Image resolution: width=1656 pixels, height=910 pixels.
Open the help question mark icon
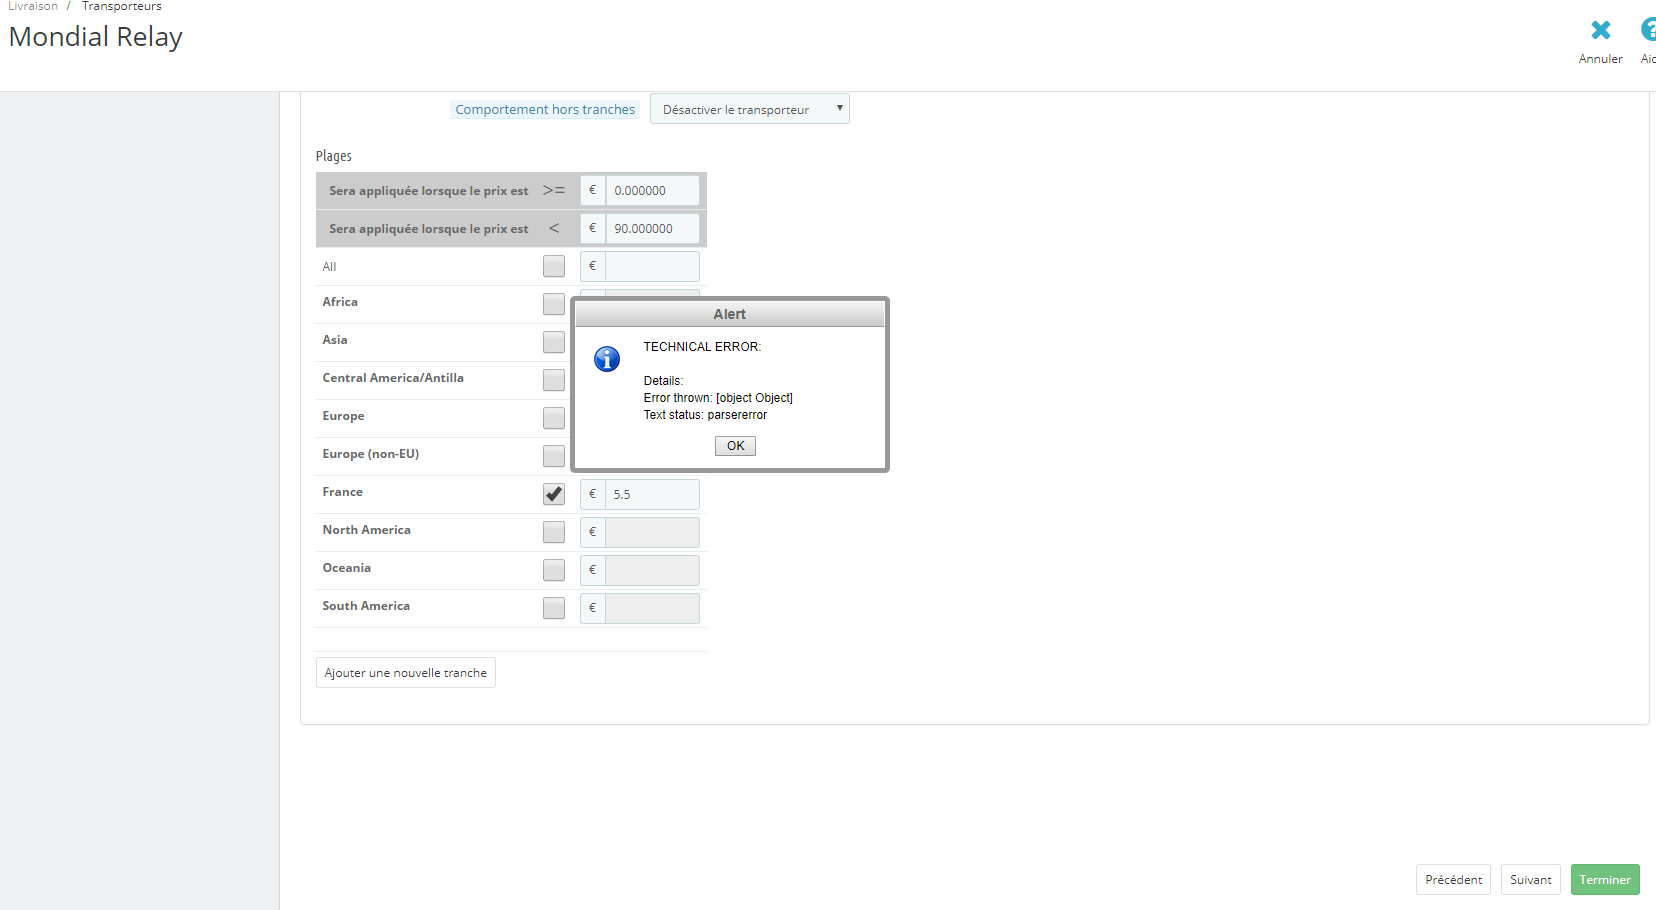pos(1649,29)
